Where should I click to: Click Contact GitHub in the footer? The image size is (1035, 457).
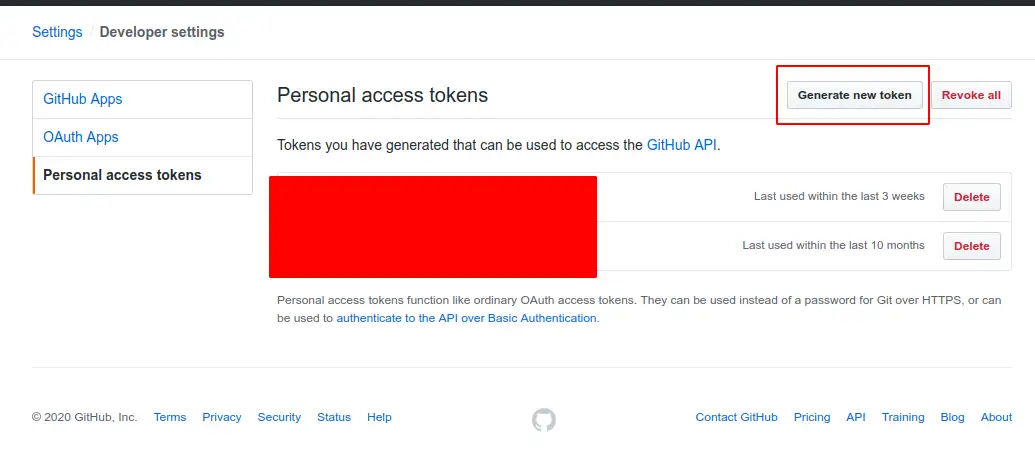pos(737,417)
